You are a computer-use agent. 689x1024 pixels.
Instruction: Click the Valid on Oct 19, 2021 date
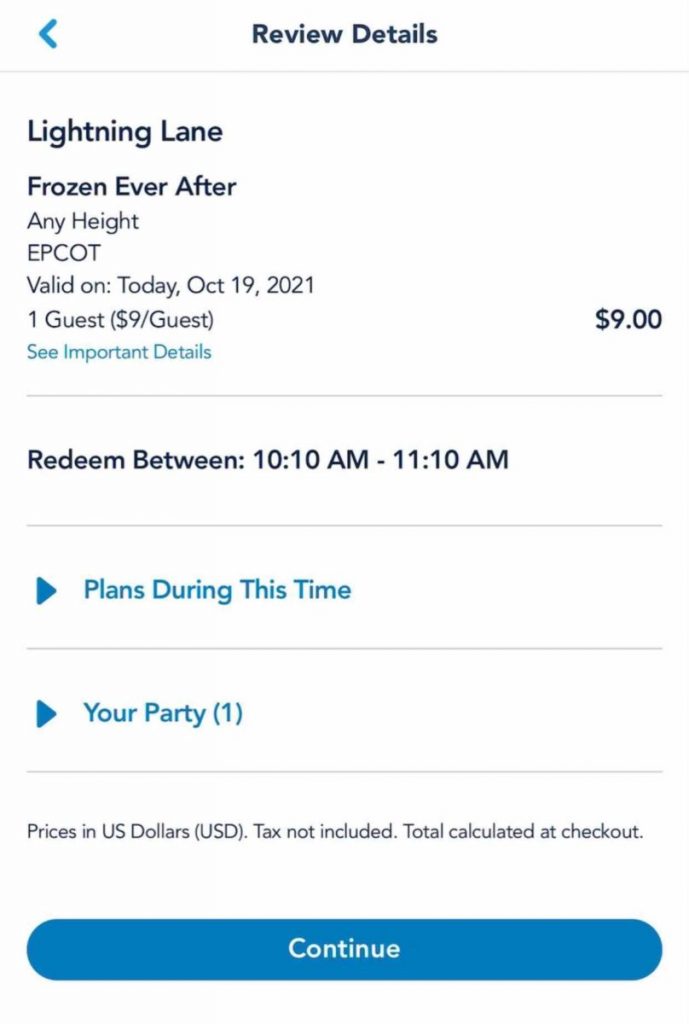coord(170,286)
